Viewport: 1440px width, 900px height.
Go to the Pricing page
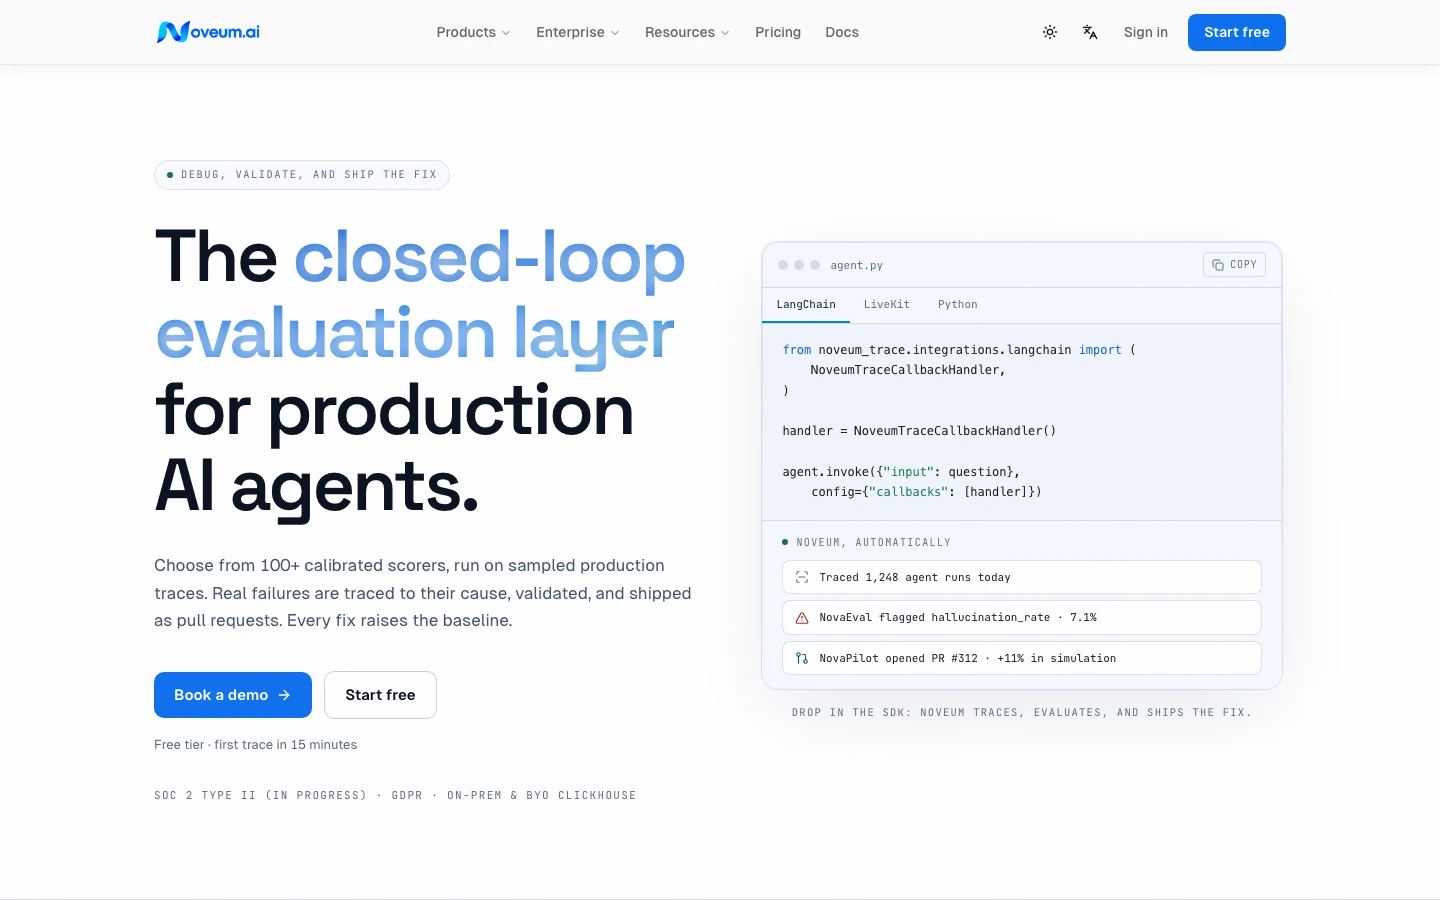[x=778, y=32]
